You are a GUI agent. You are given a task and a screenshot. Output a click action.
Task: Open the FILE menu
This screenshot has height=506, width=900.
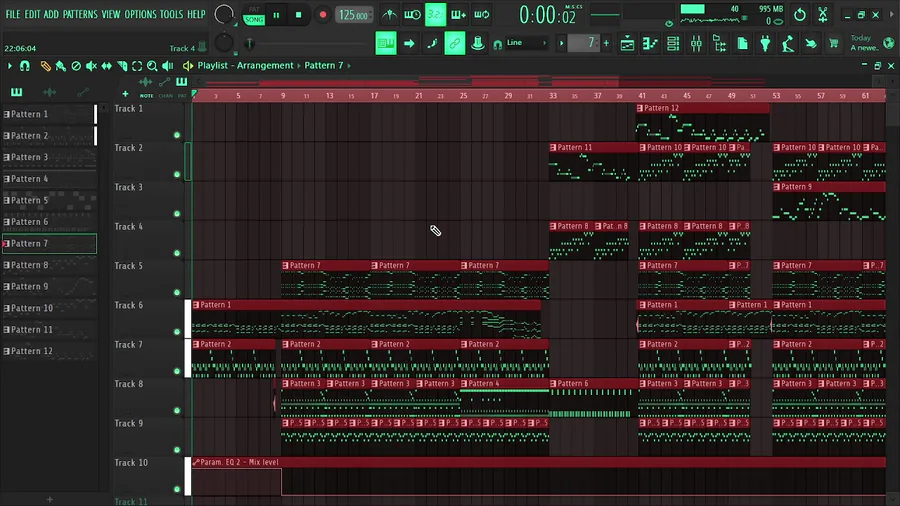13,14
